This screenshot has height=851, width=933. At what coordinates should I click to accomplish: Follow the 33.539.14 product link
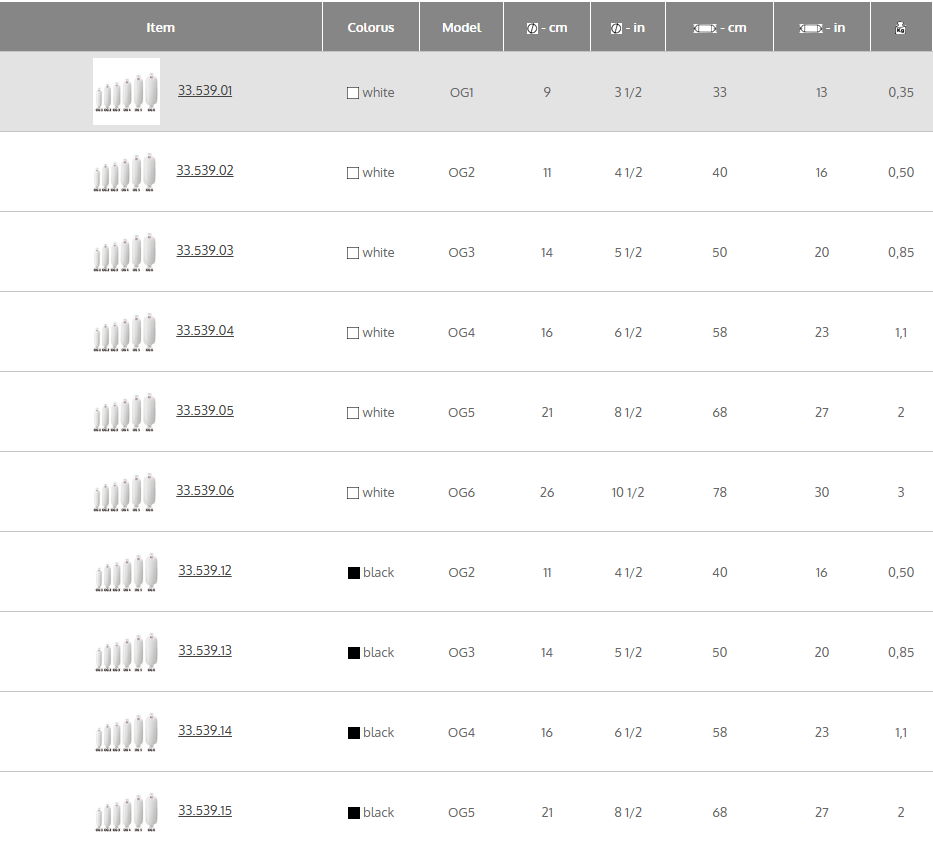tap(205, 731)
